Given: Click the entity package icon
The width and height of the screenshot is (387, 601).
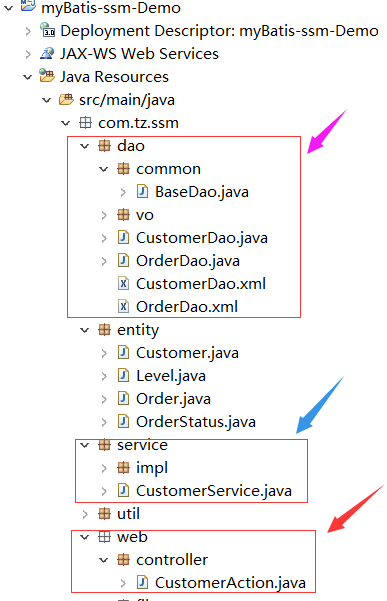Looking at the screenshot, I should click(104, 330).
